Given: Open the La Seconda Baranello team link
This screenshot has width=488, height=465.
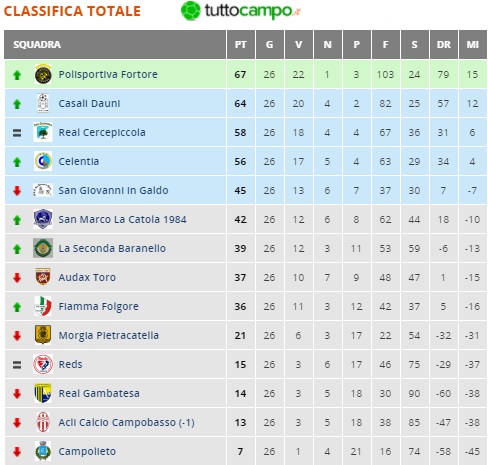Looking at the screenshot, I should (112, 248).
